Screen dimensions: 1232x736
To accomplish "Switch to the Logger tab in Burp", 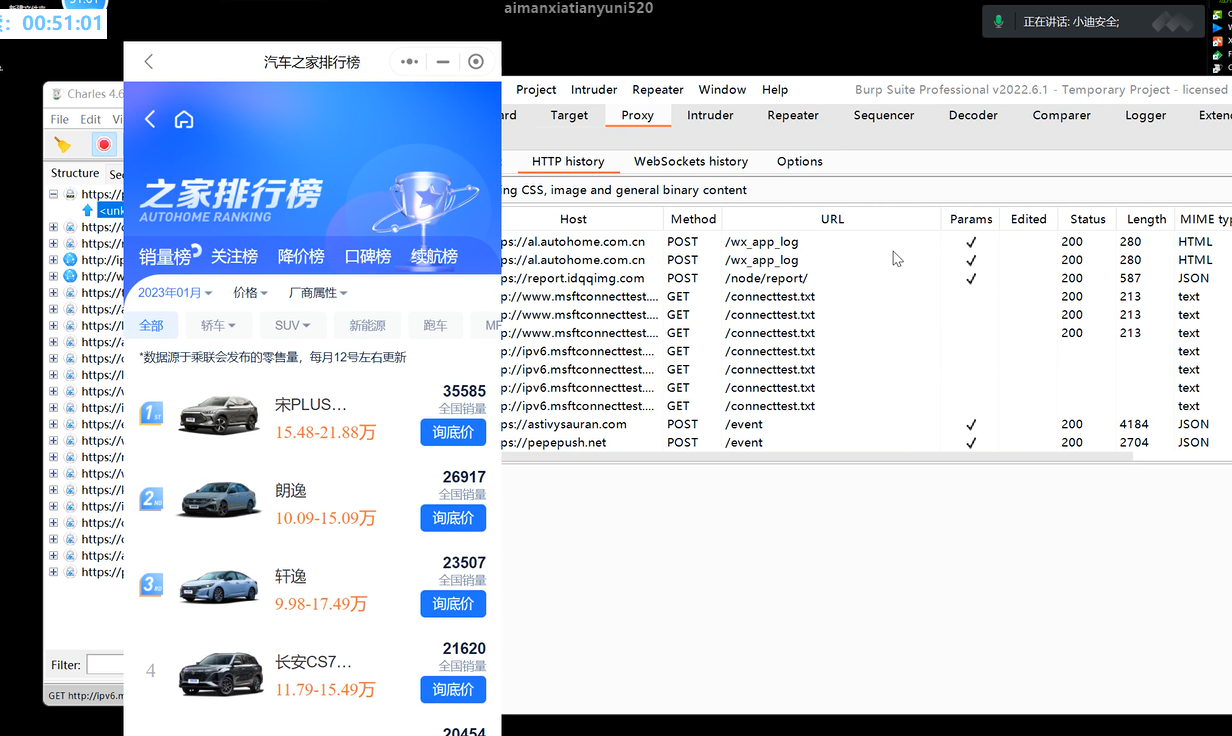I will 1146,115.
